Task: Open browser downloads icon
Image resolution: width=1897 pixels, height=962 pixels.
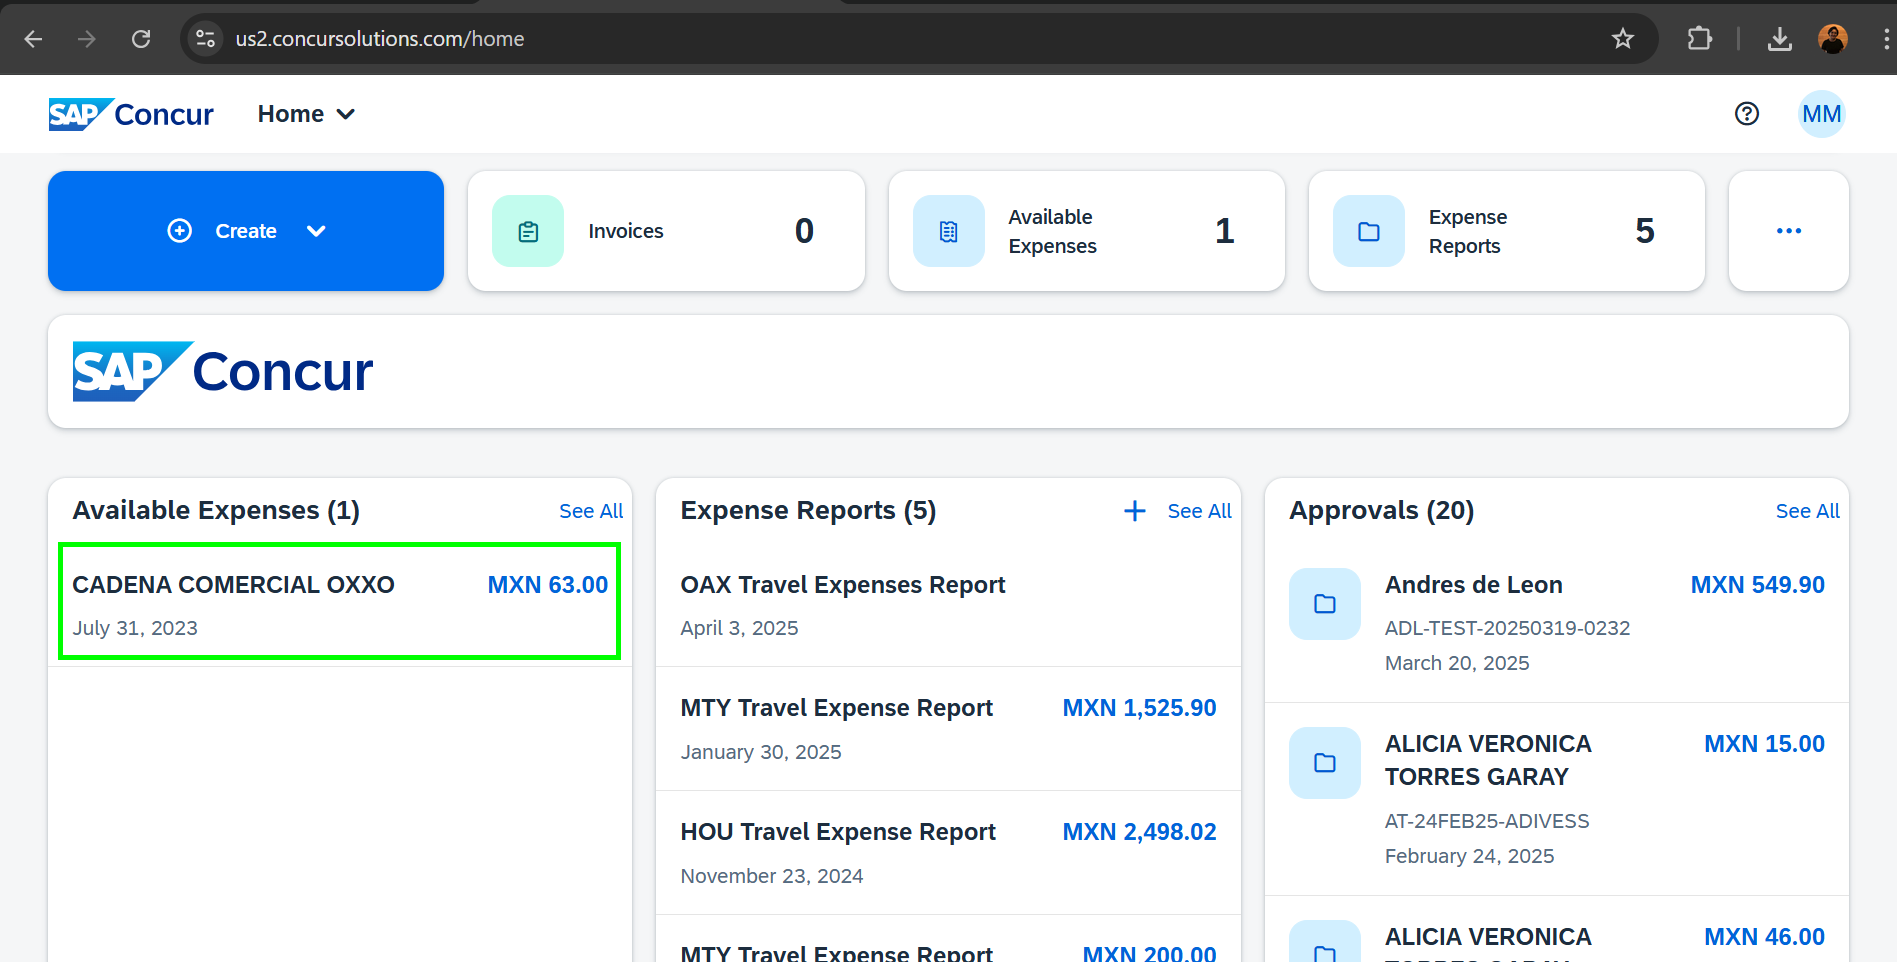Action: (1779, 39)
